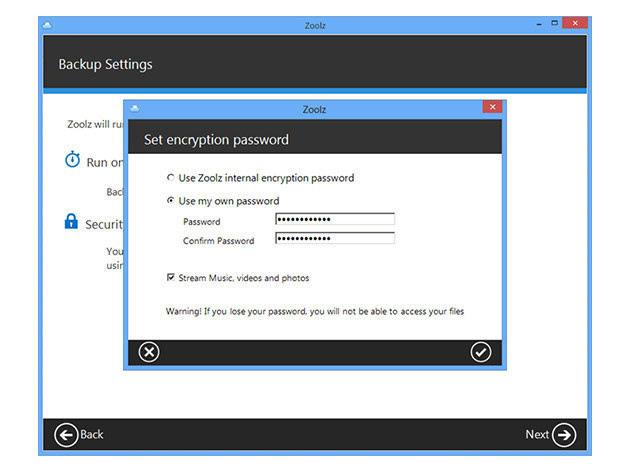Click the lost password warning text

coord(314,311)
